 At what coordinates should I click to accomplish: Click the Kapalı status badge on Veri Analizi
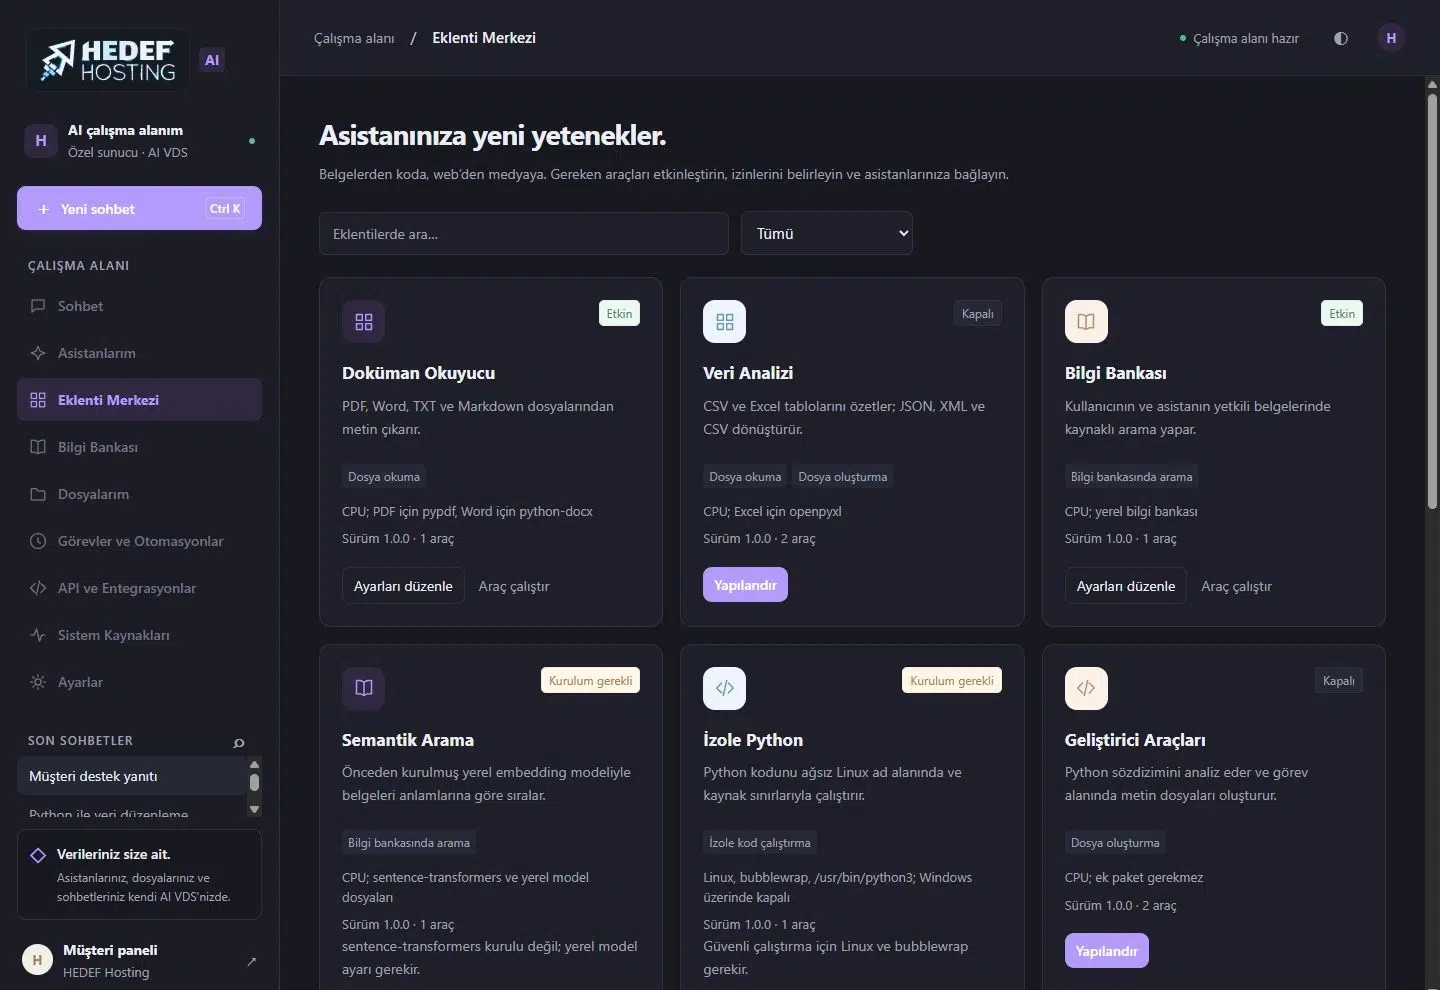(978, 314)
